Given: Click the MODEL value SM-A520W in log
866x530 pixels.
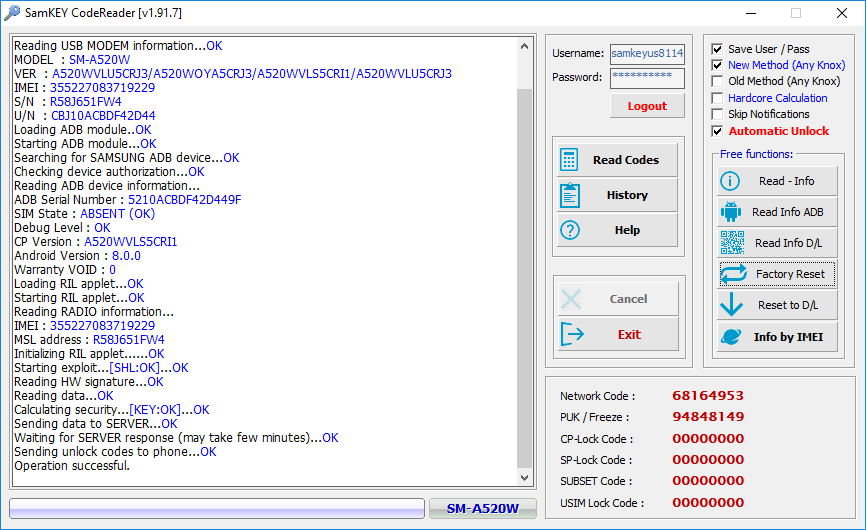Looking at the screenshot, I should (x=99, y=60).
